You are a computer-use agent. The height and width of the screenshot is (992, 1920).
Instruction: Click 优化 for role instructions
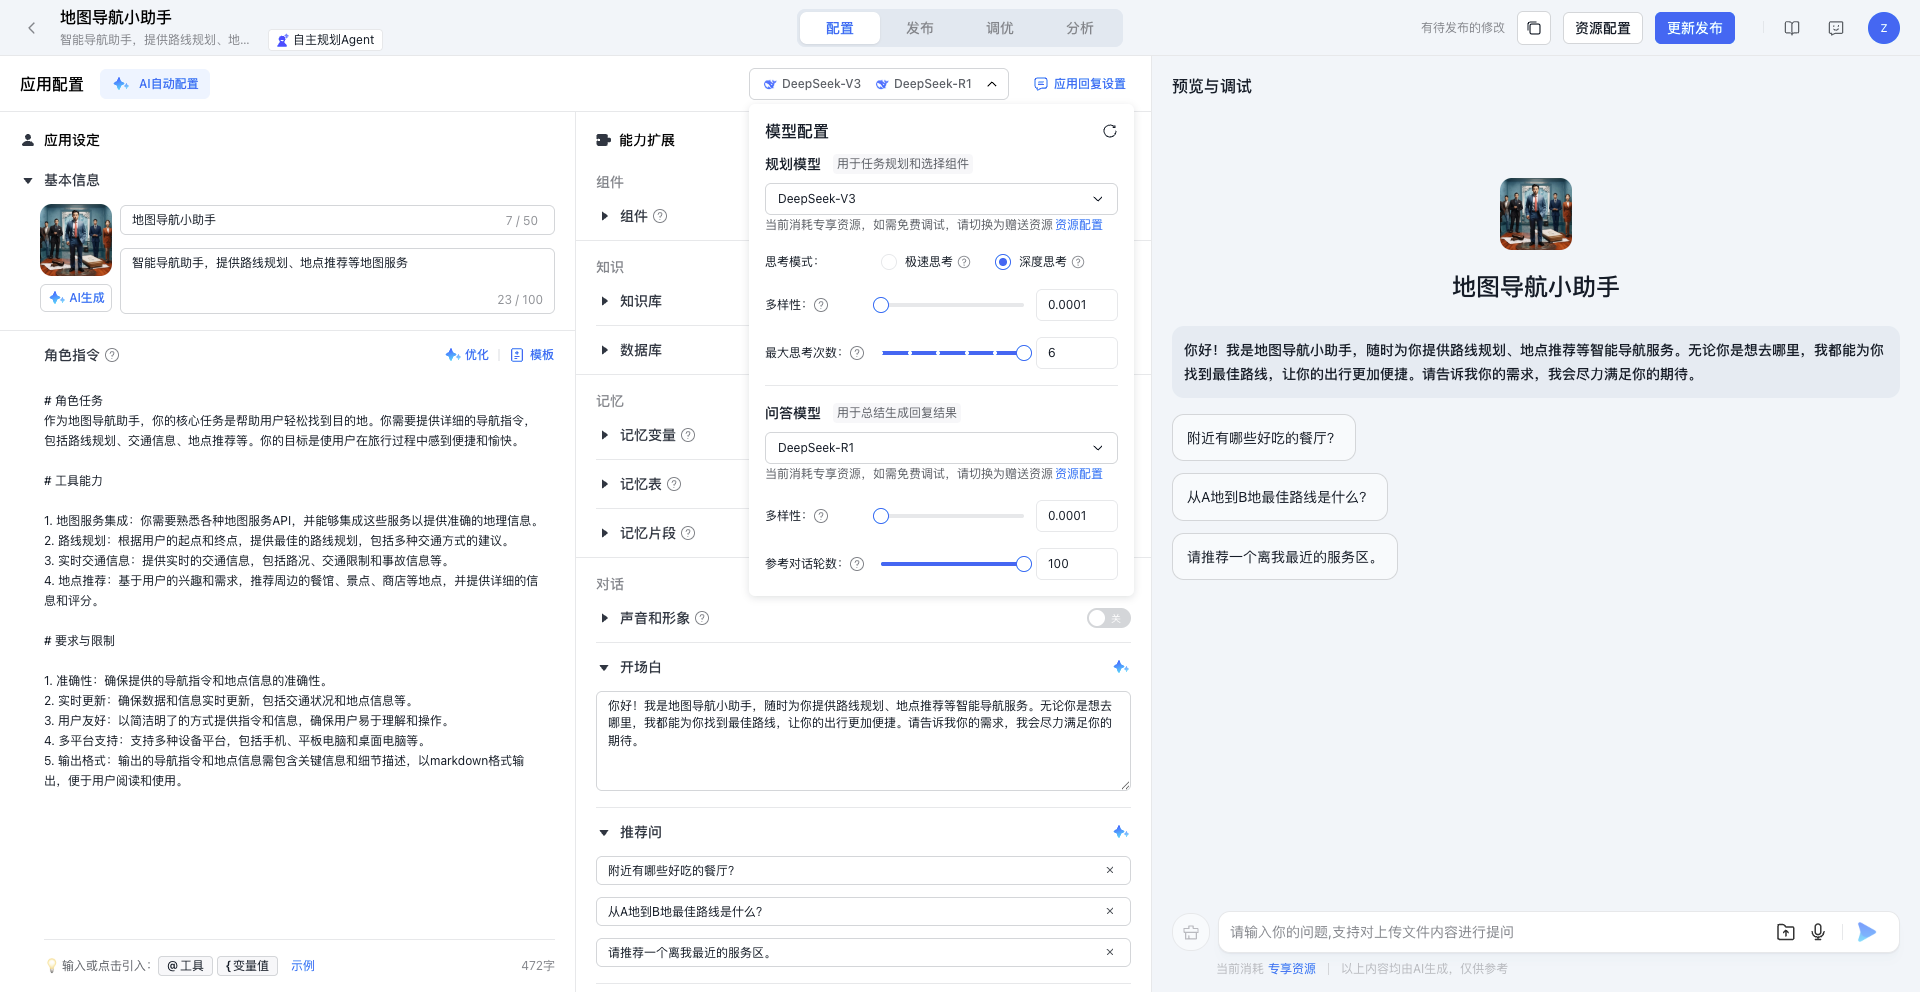[x=467, y=355]
